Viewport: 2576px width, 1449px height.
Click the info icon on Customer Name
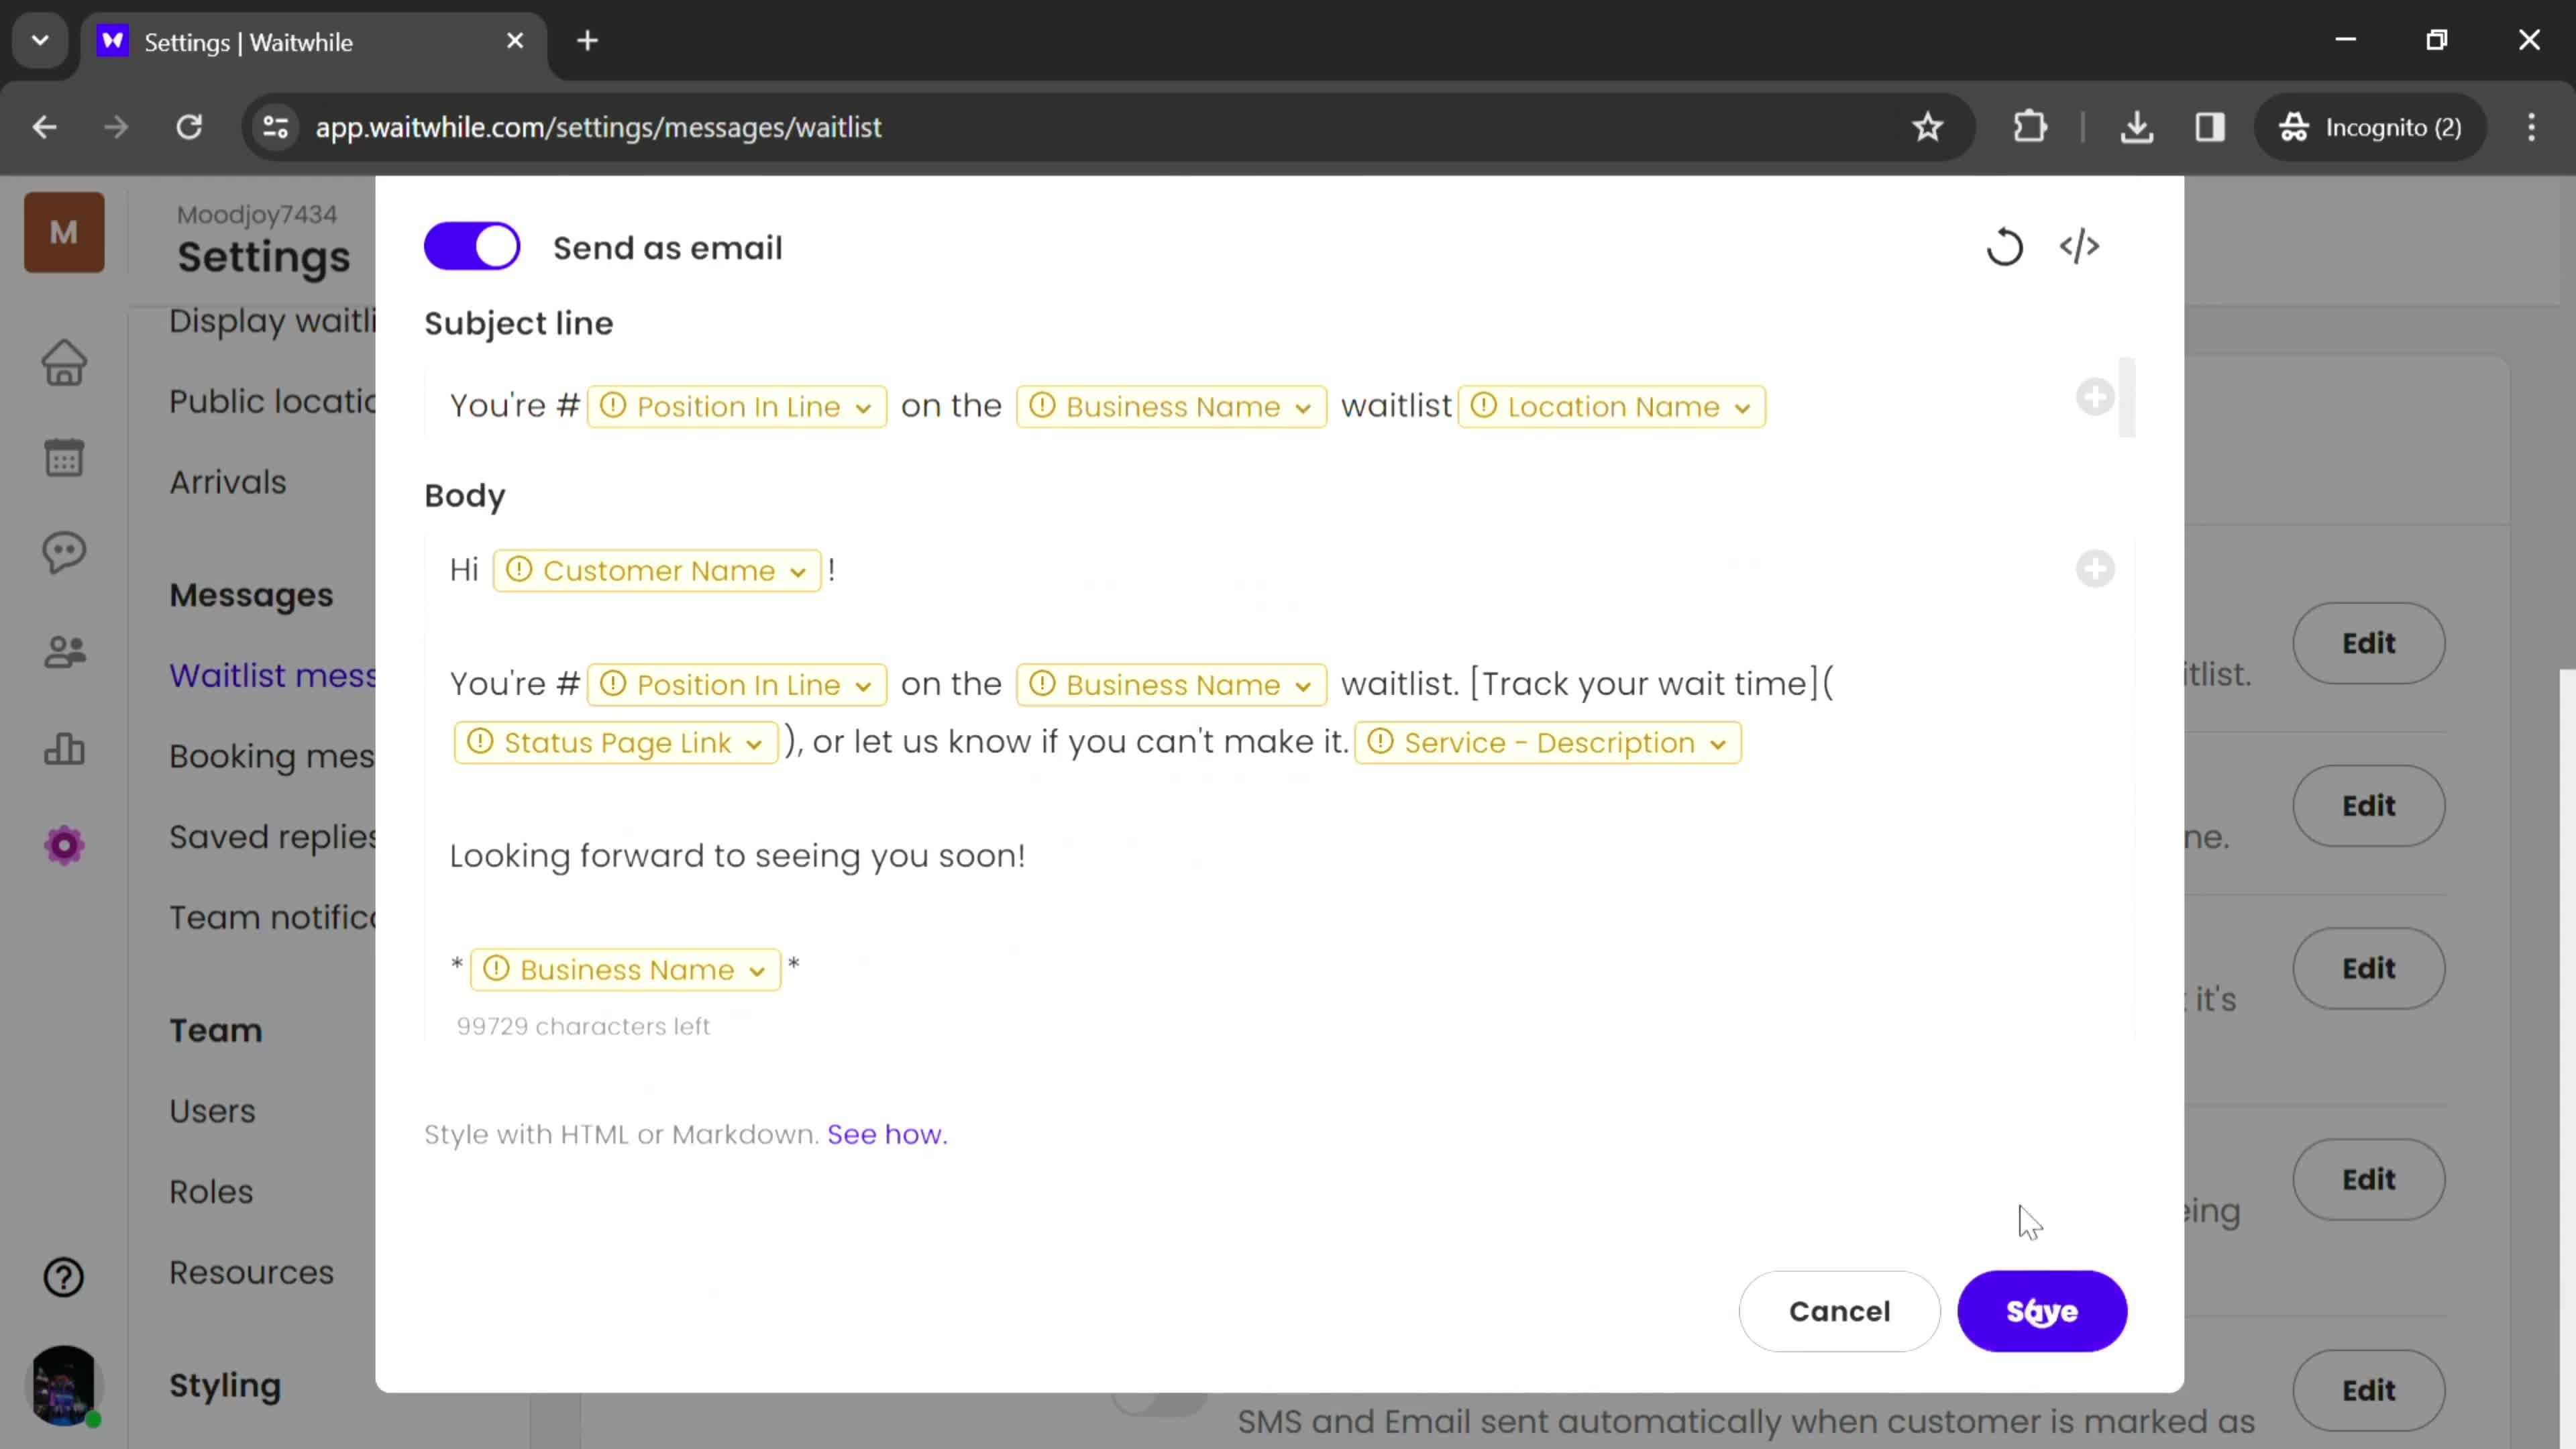(x=520, y=570)
